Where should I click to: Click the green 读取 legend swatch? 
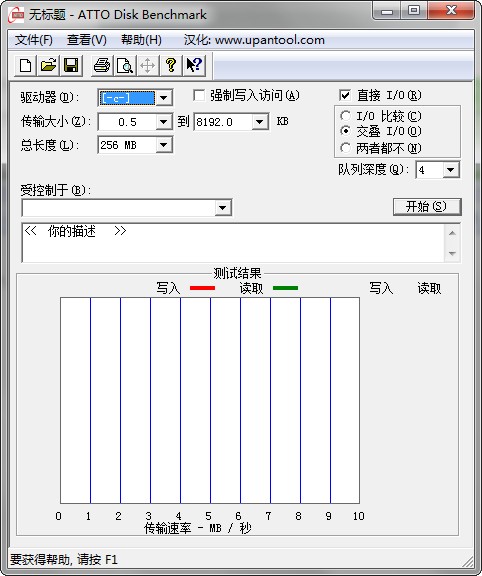(285, 288)
